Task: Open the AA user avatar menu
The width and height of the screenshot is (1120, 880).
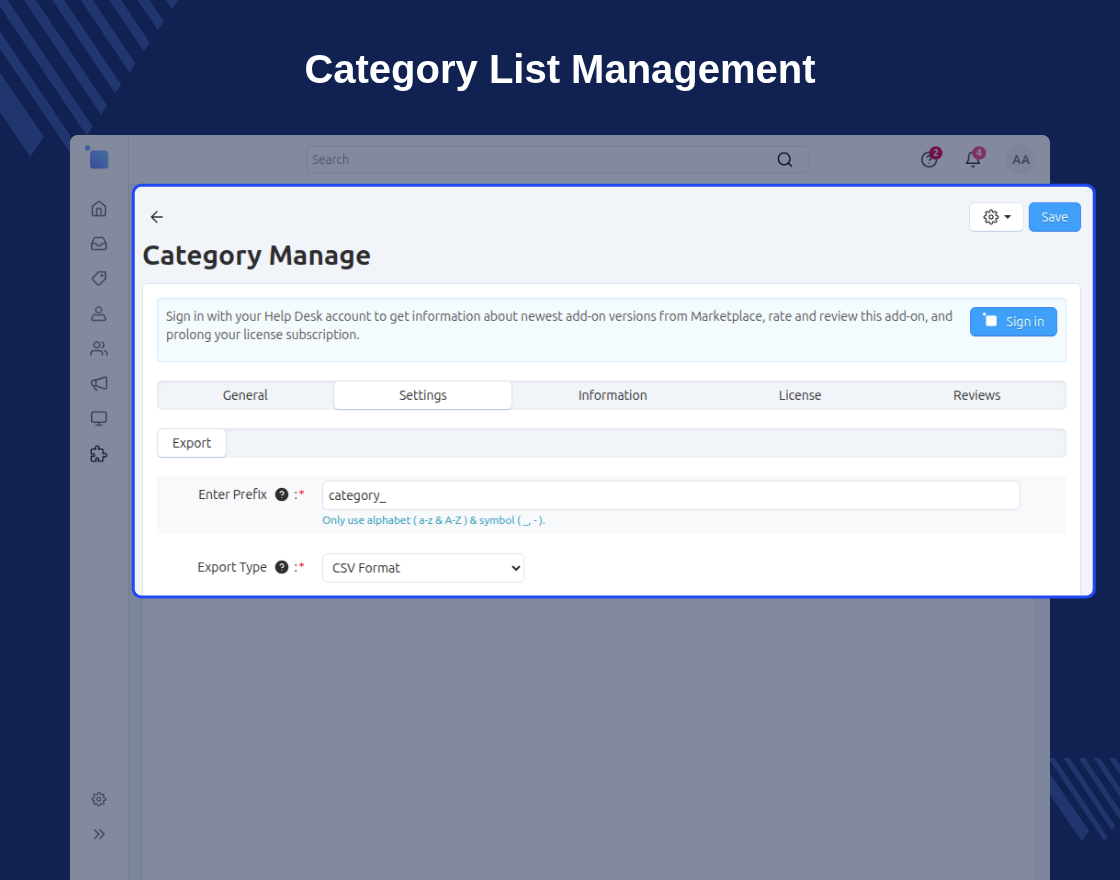Action: [1021, 159]
